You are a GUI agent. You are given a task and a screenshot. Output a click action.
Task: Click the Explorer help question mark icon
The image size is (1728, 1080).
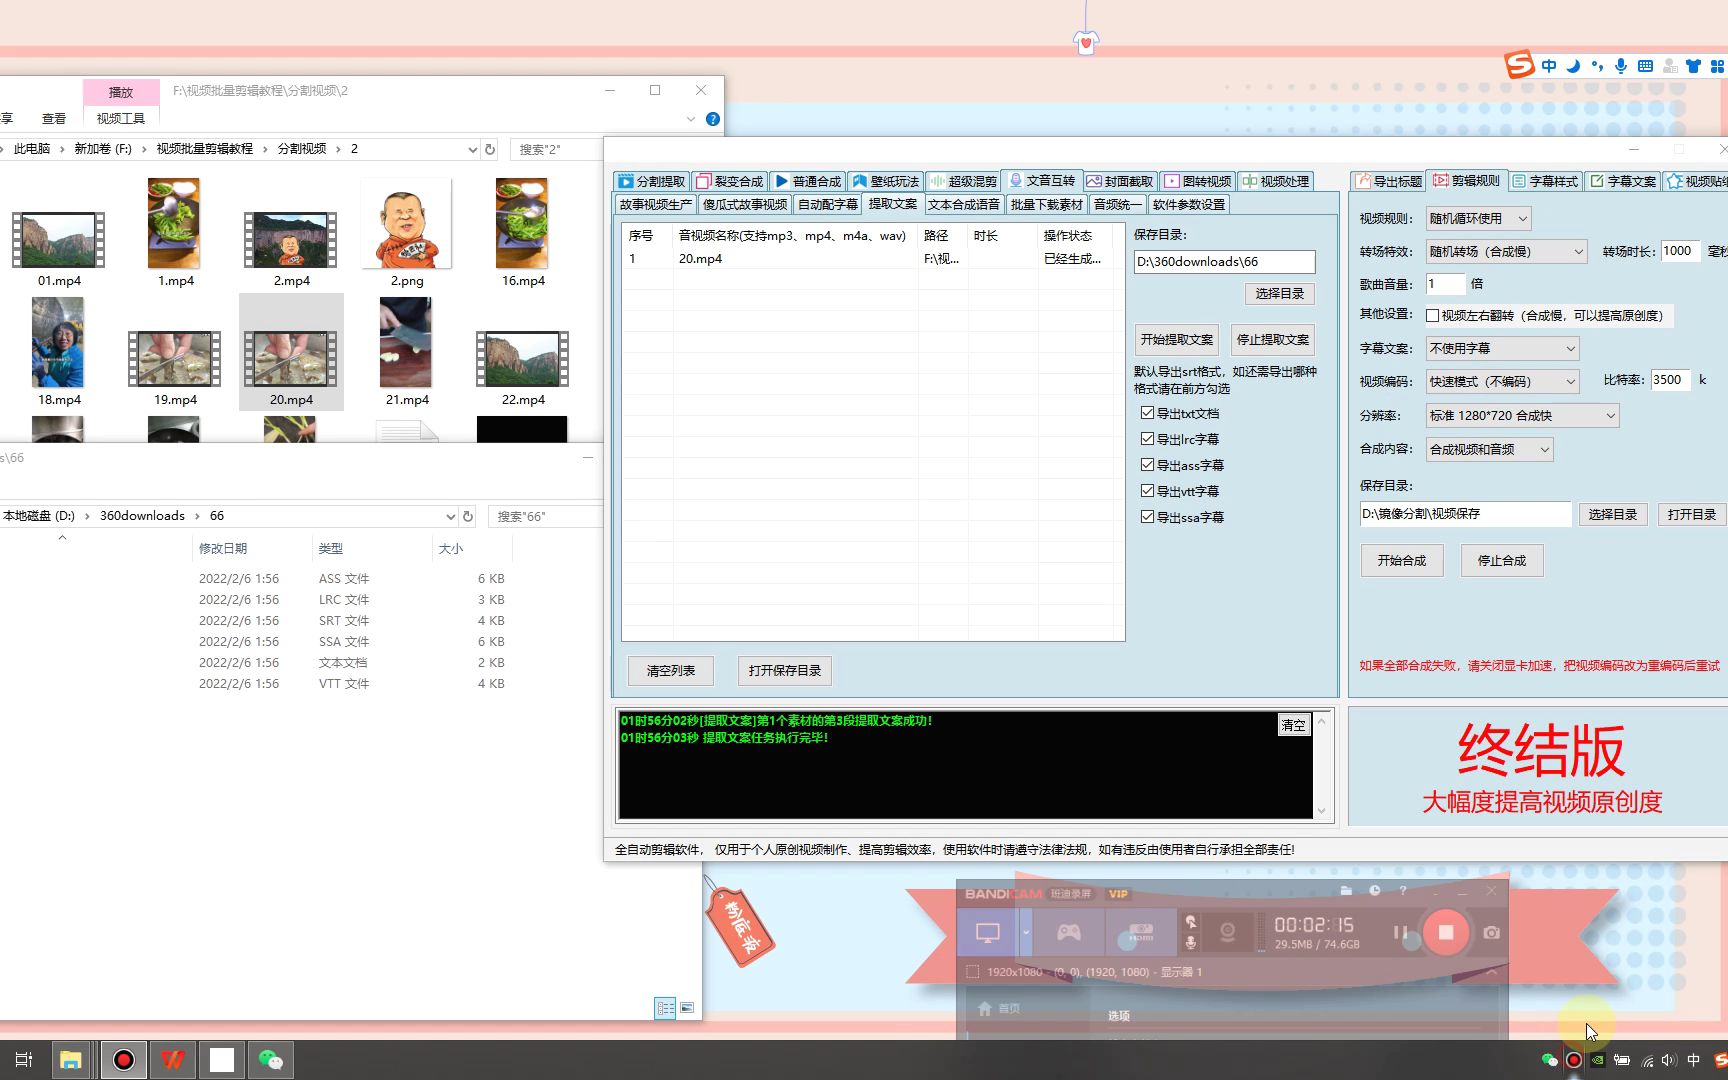(x=713, y=119)
